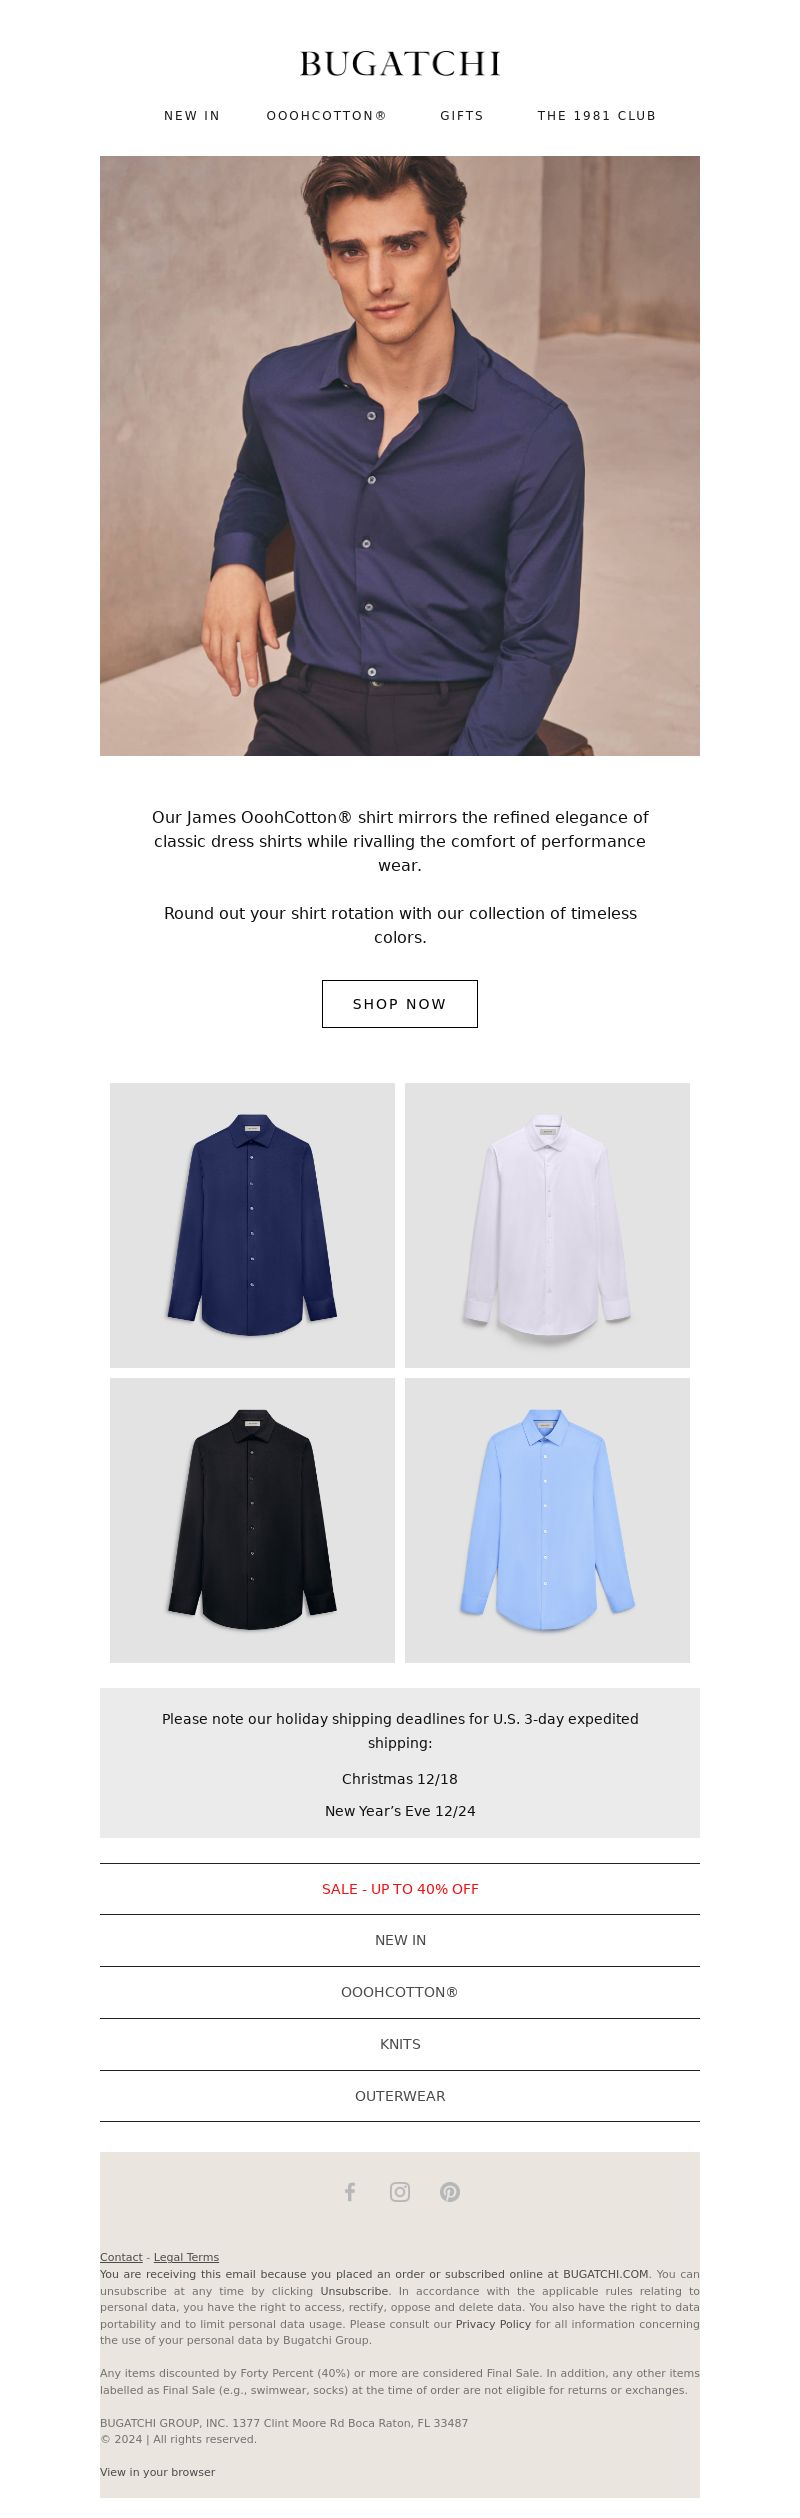
Task: Go to the OUTERWEAR category
Action: pyautogui.click(x=400, y=2096)
